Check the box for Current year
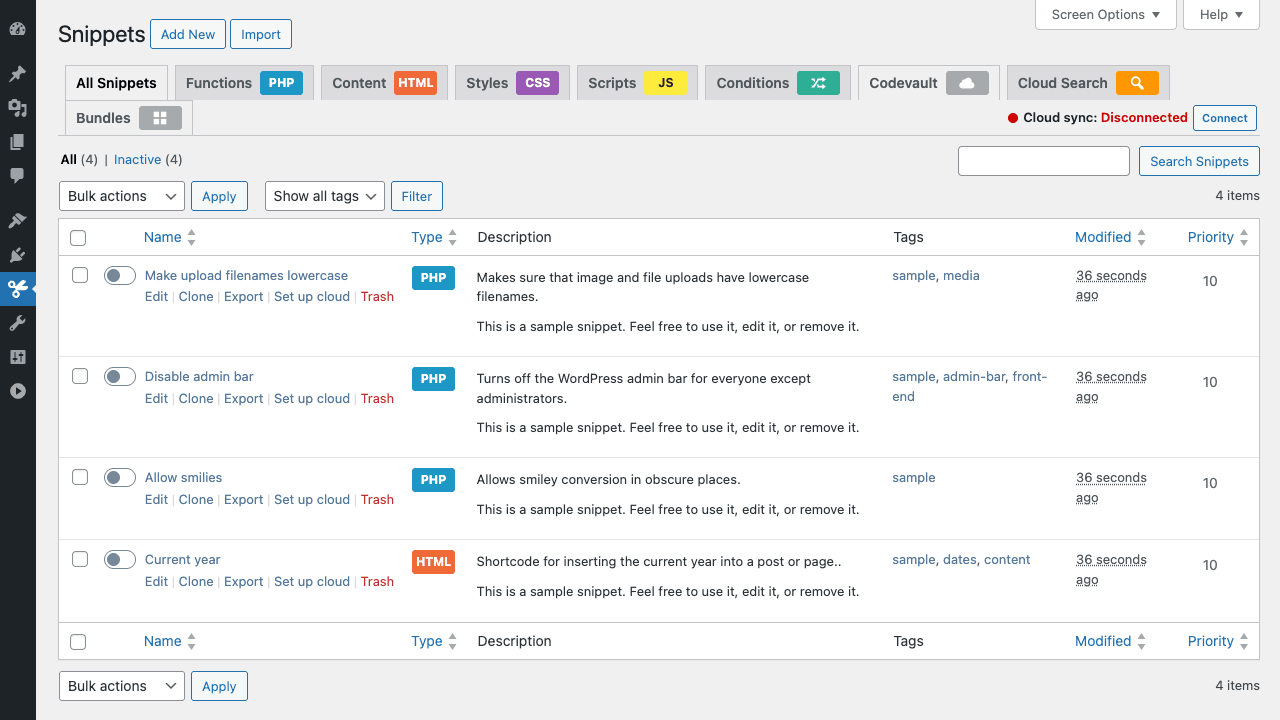 [x=80, y=559]
